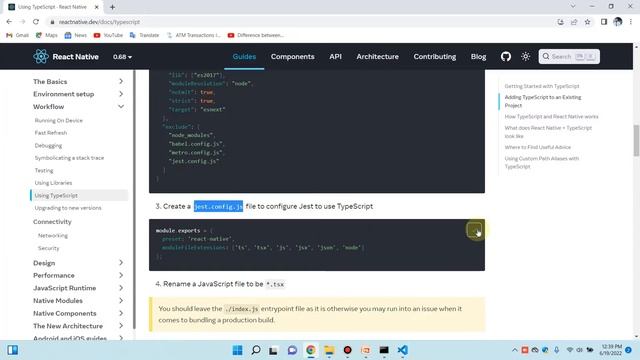Click the page vertical scrollbar thumb
The image size is (640, 360).
coord(636,140)
